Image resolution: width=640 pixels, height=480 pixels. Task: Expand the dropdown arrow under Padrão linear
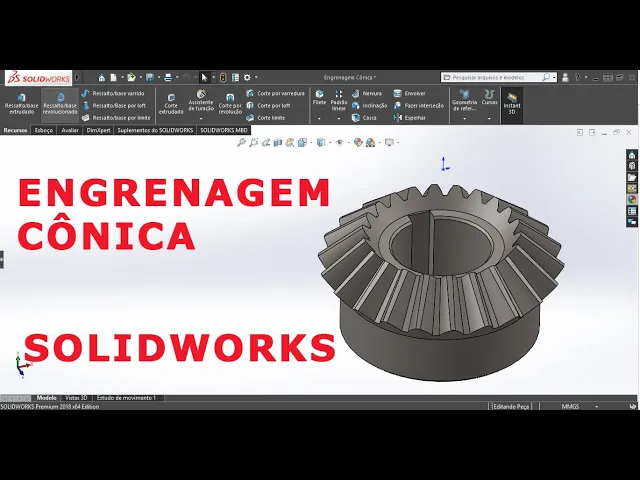click(x=339, y=119)
